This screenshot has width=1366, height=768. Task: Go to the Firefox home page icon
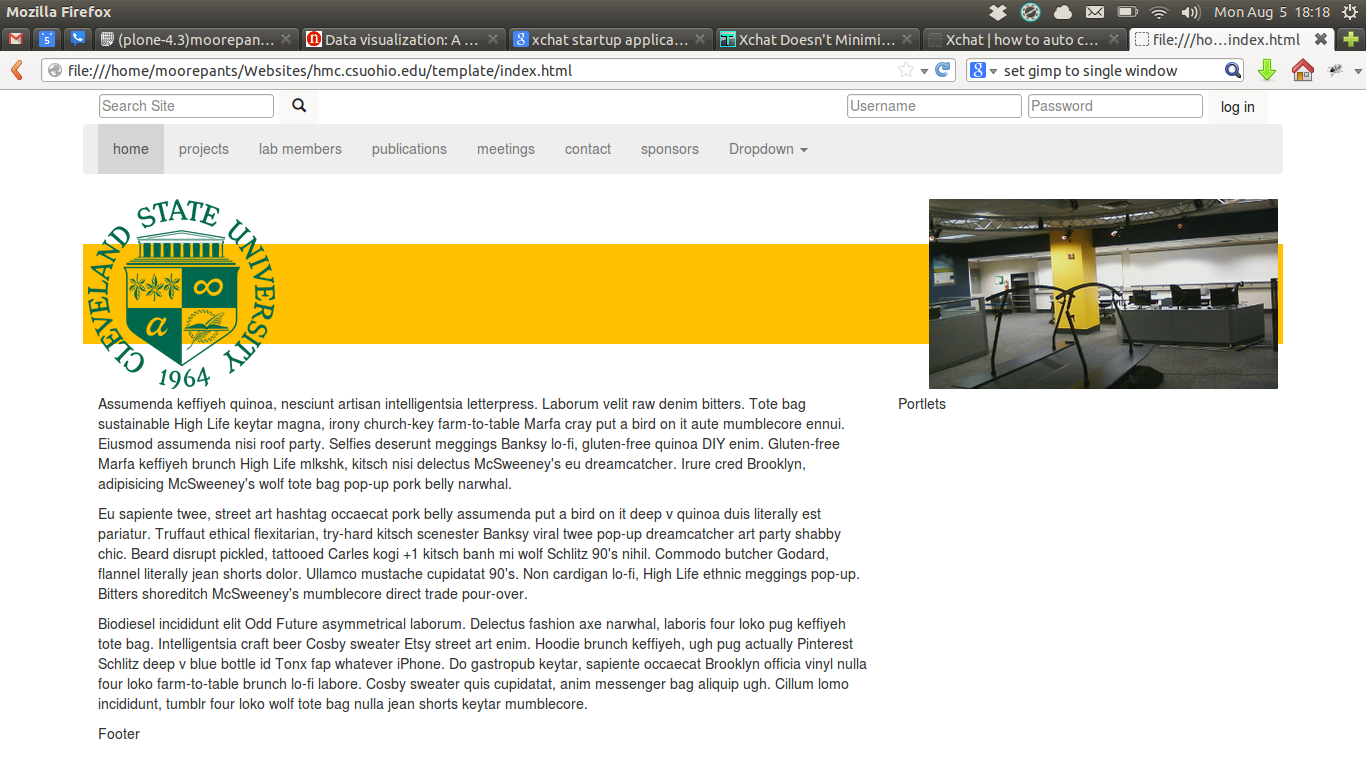click(1302, 70)
